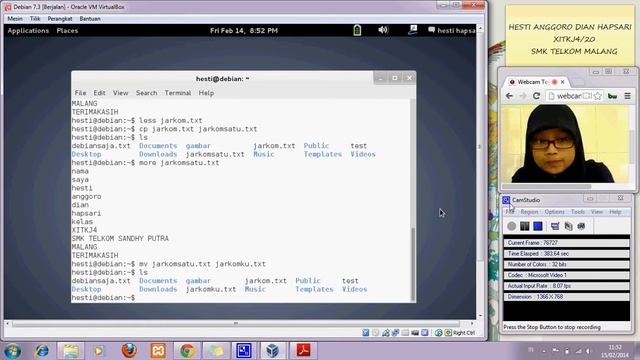Reload the webcam page in Chrome
Image resolution: width=640 pixels, height=360 pixels.
pos(536,96)
